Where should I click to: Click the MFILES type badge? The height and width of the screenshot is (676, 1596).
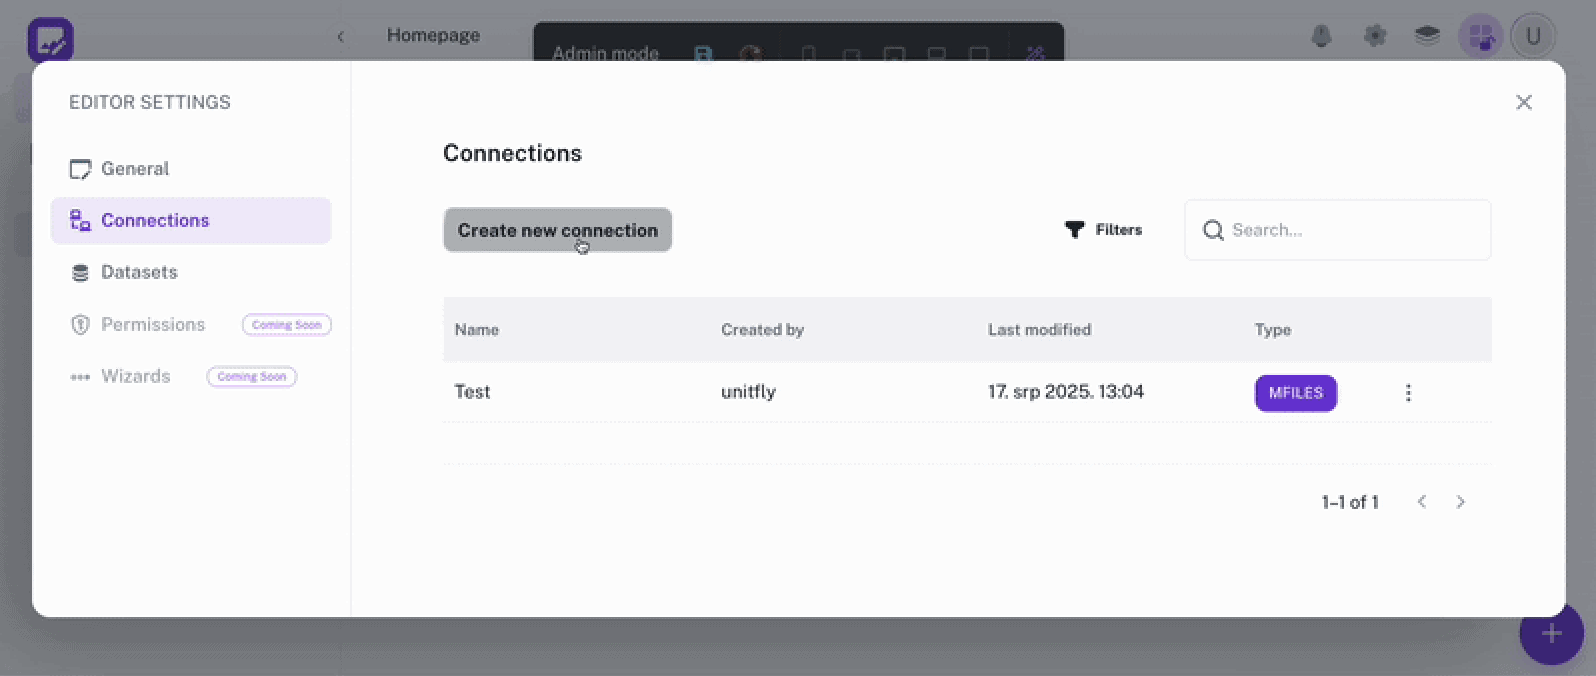click(1295, 393)
